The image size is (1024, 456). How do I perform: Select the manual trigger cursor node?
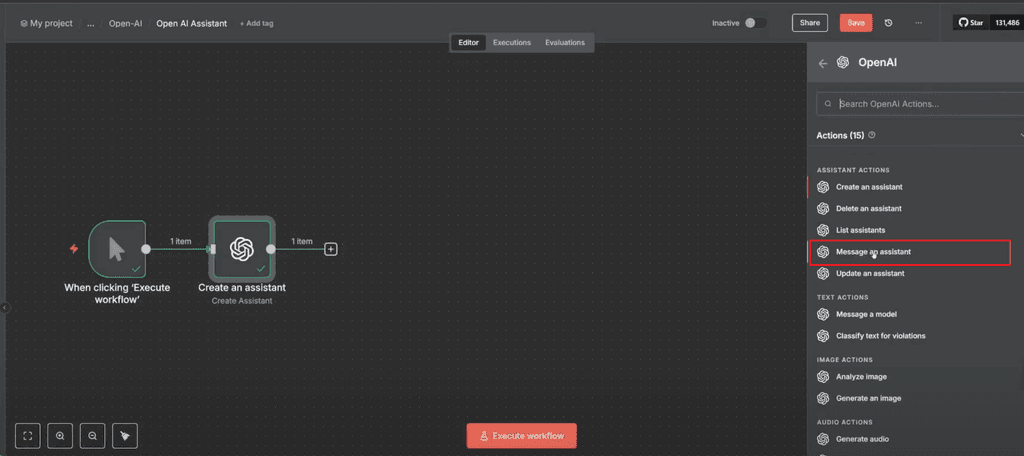pos(117,249)
